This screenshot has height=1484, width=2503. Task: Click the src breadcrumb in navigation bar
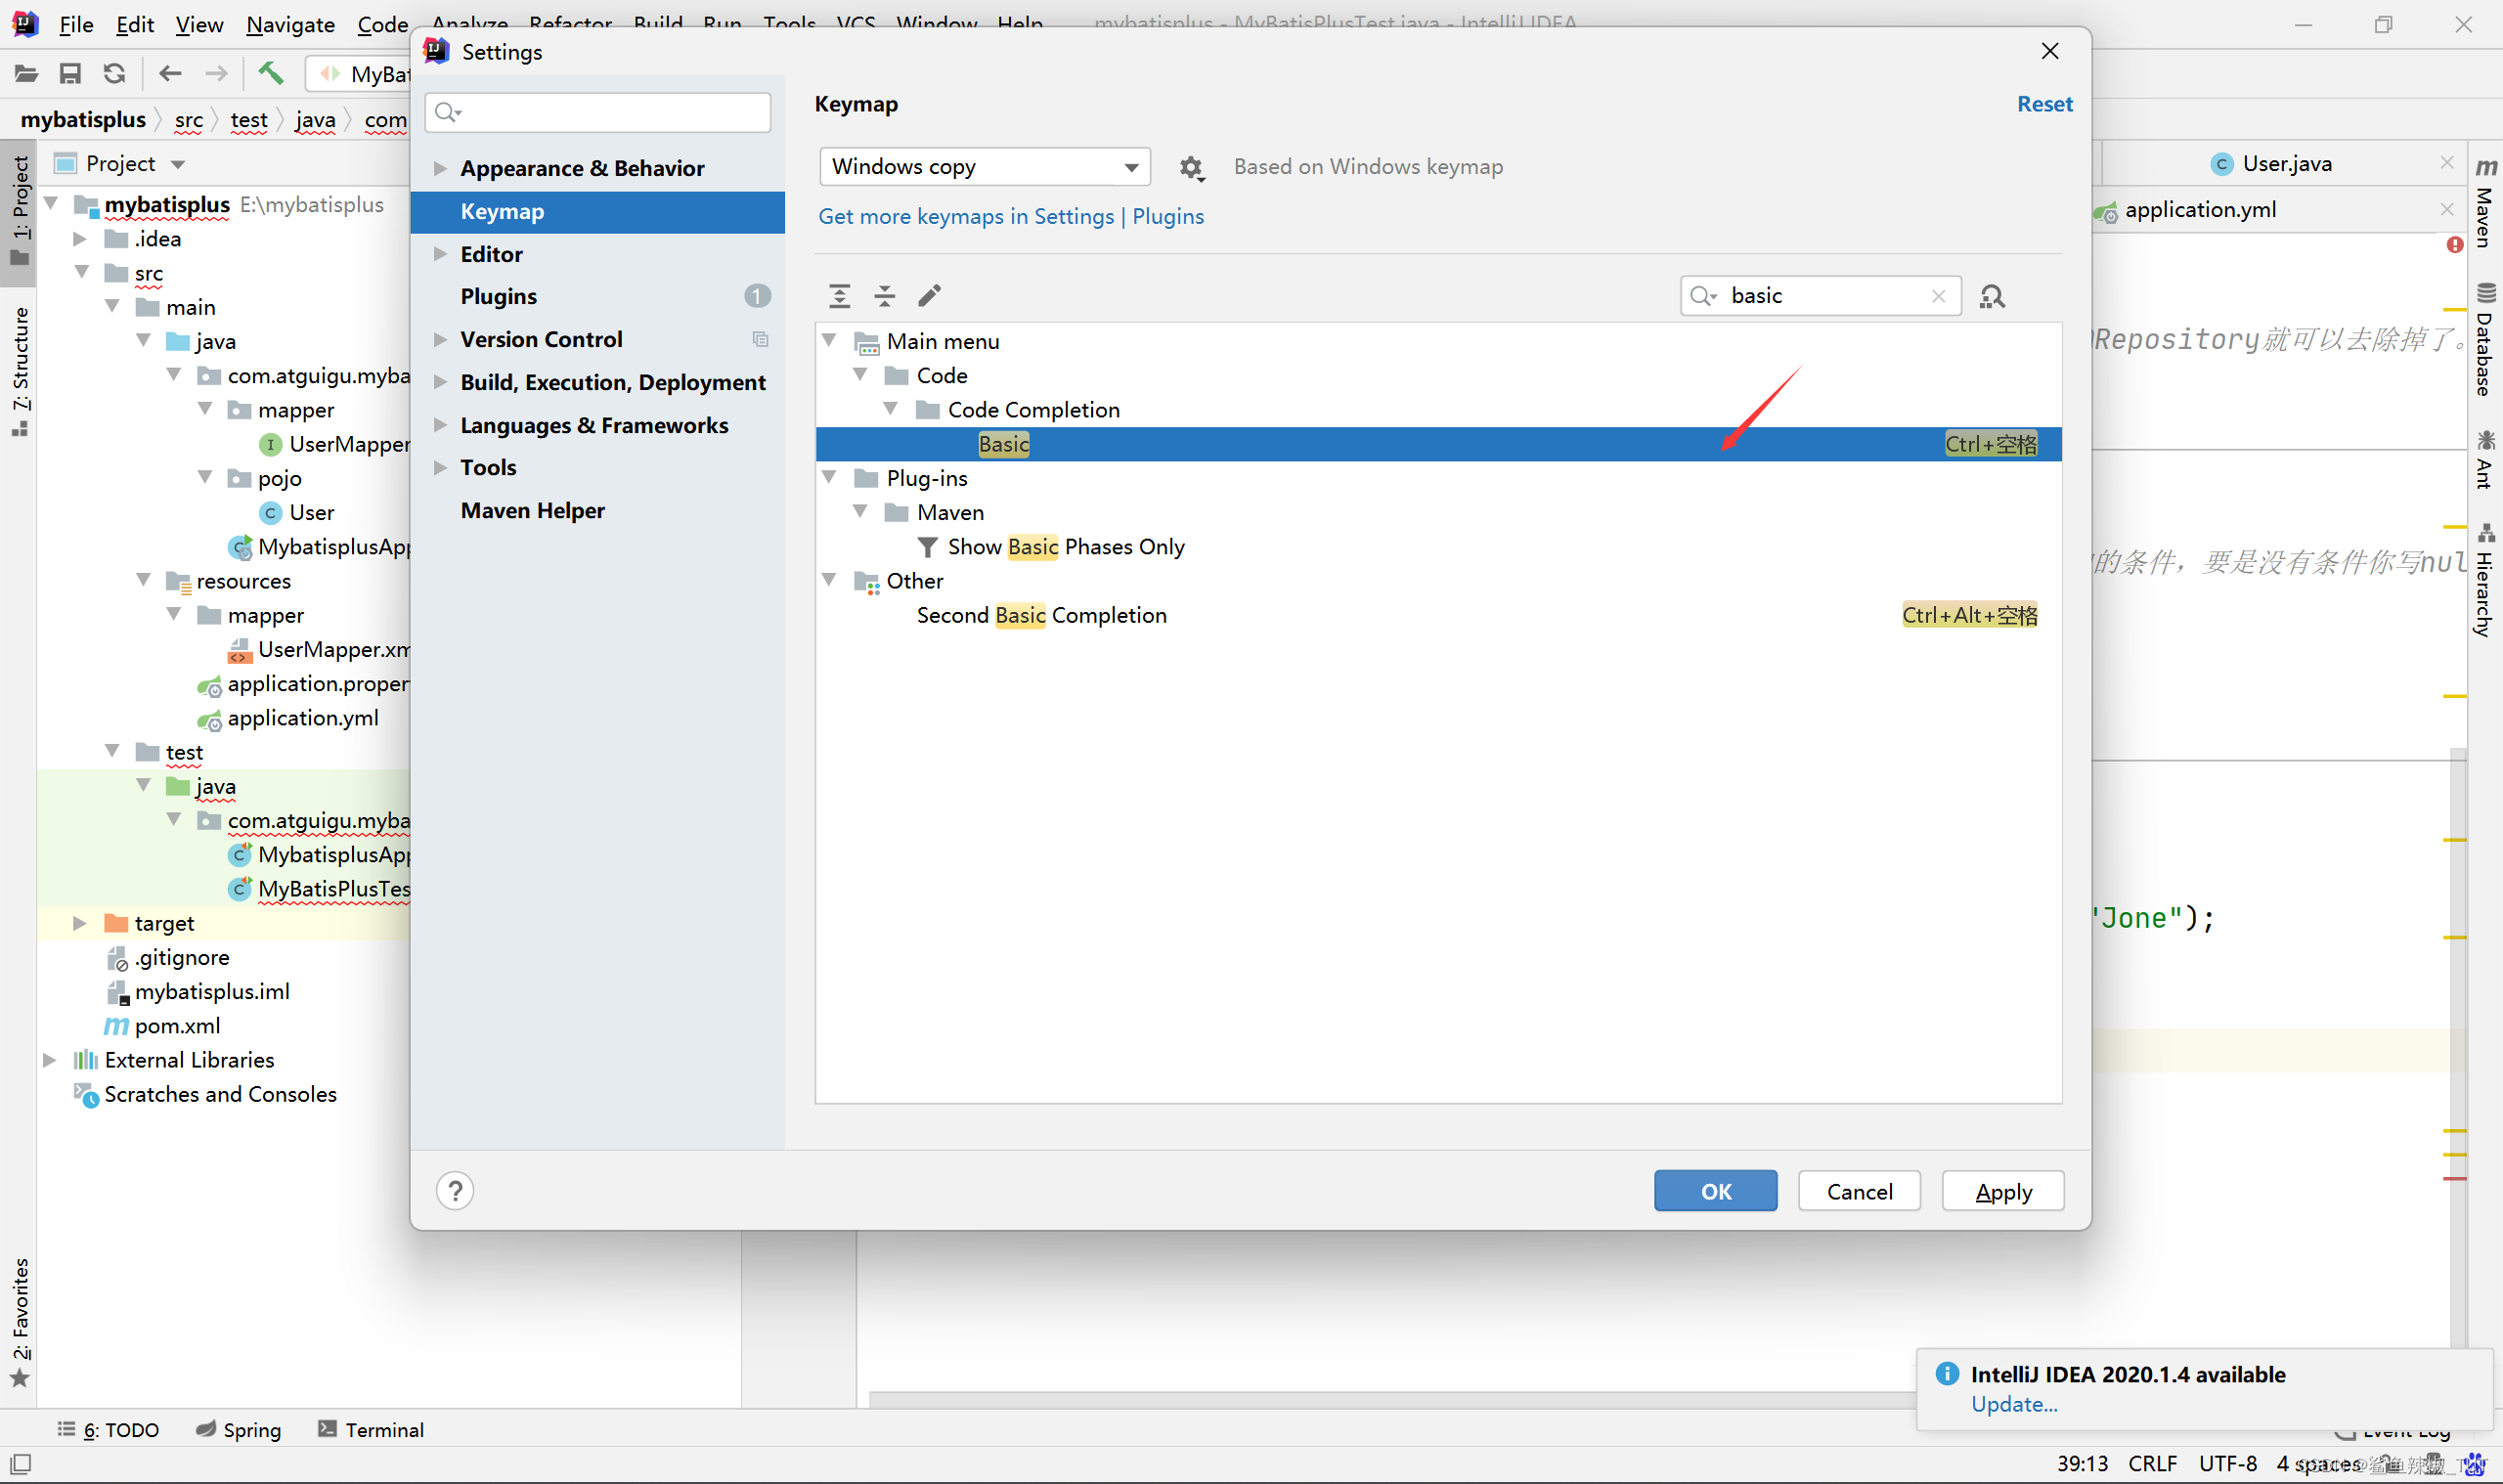[188, 120]
